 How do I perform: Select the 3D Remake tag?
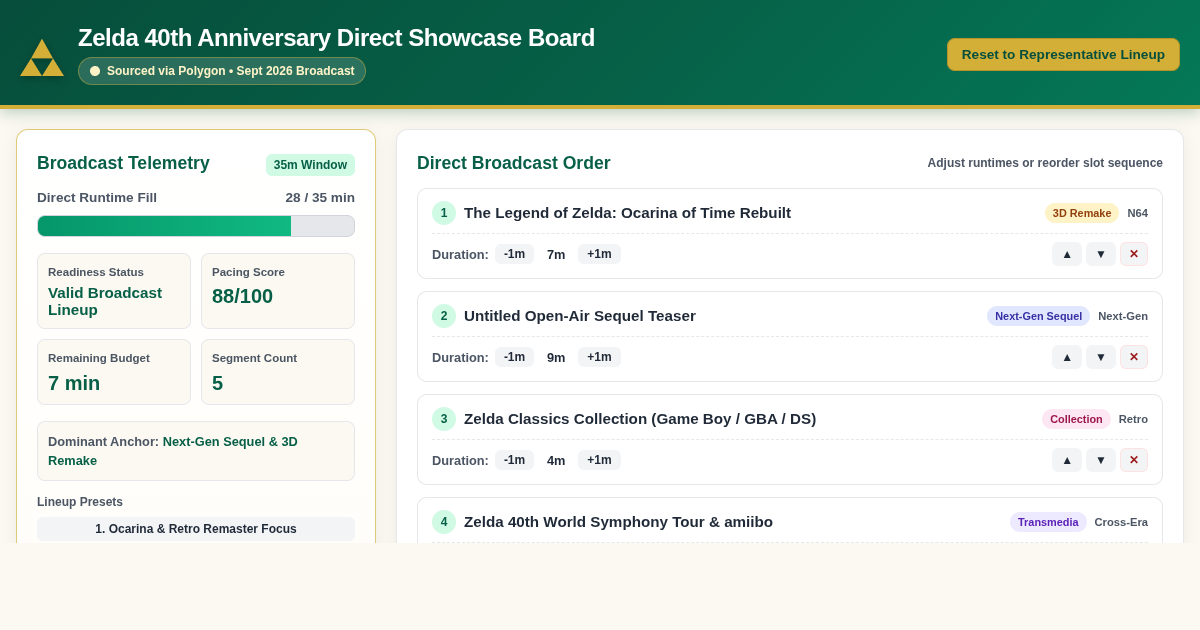(x=1081, y=213)
